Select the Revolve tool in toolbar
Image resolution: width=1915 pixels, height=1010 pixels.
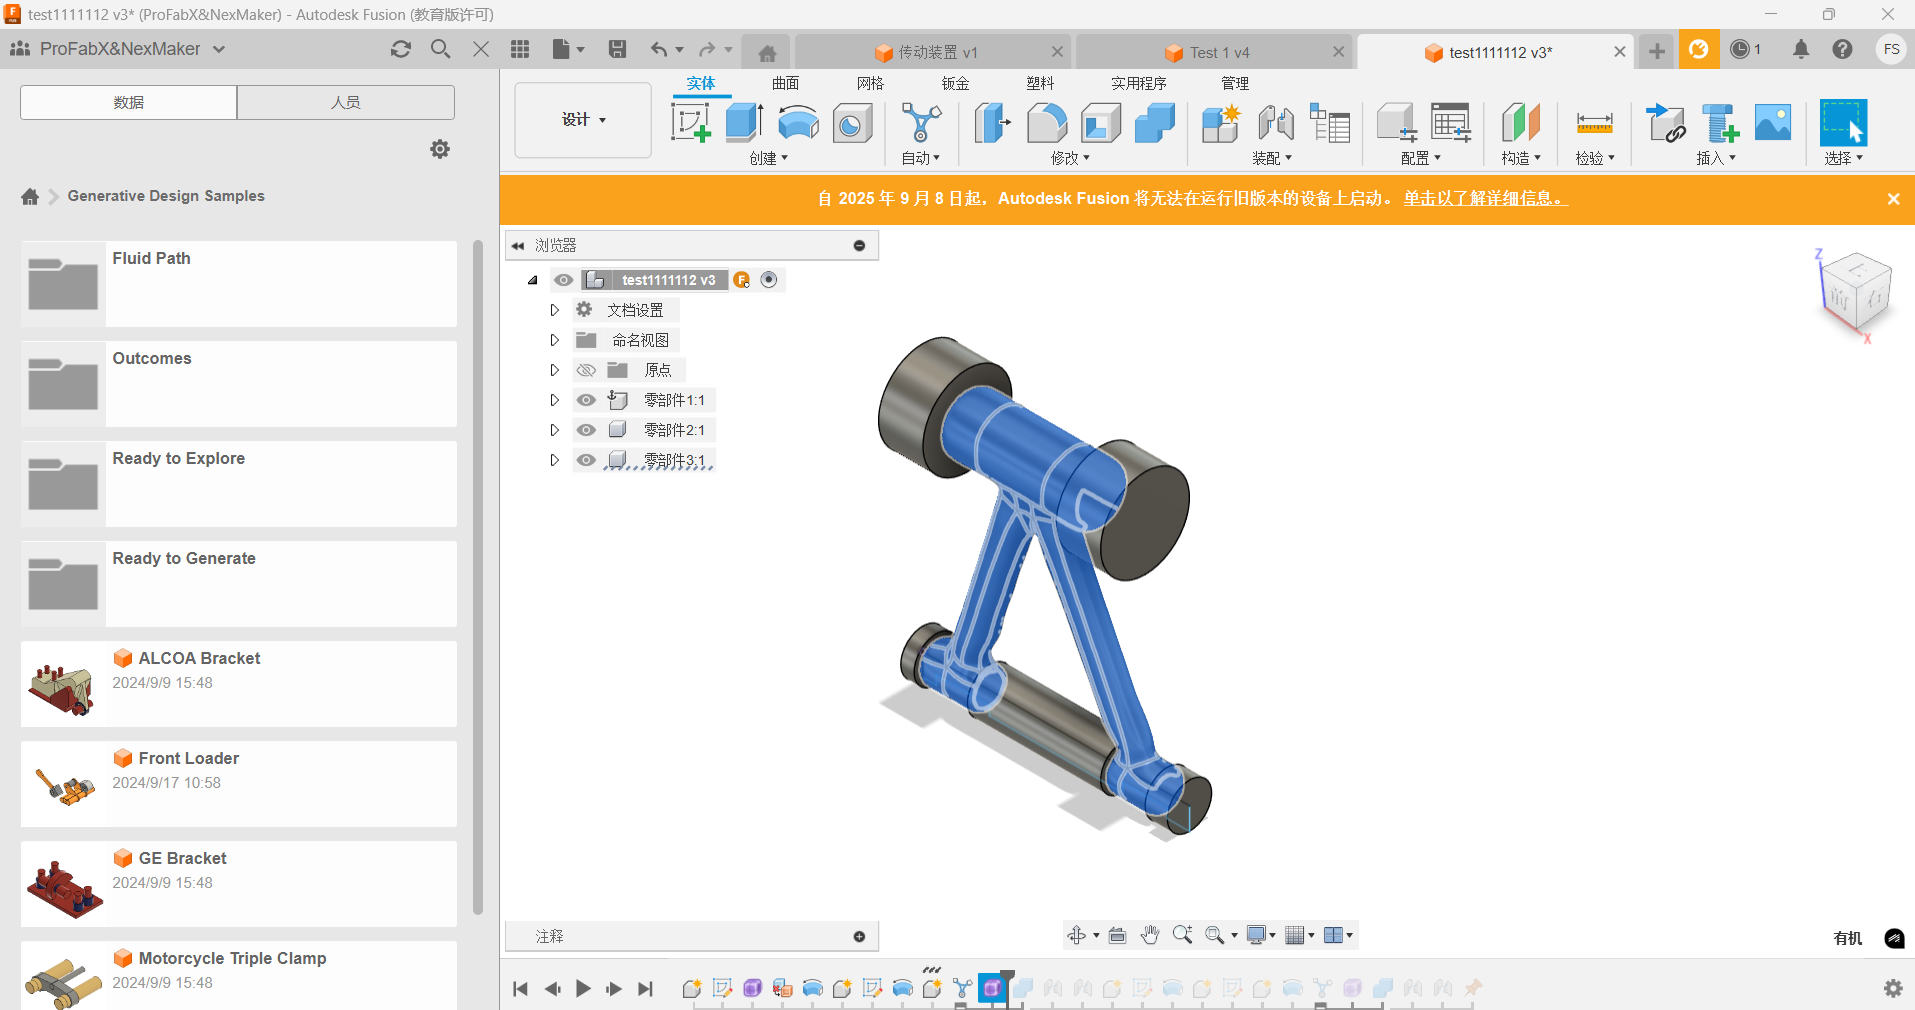click(798, 123)
